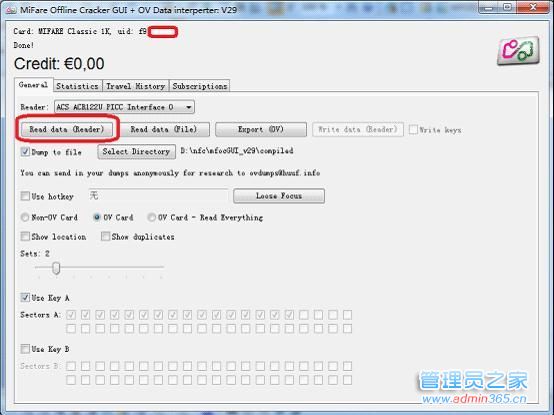The height and width of the screenshot is (415, 554).
Task: Click the Sets slider handle
Action: [x=56, y=268]
